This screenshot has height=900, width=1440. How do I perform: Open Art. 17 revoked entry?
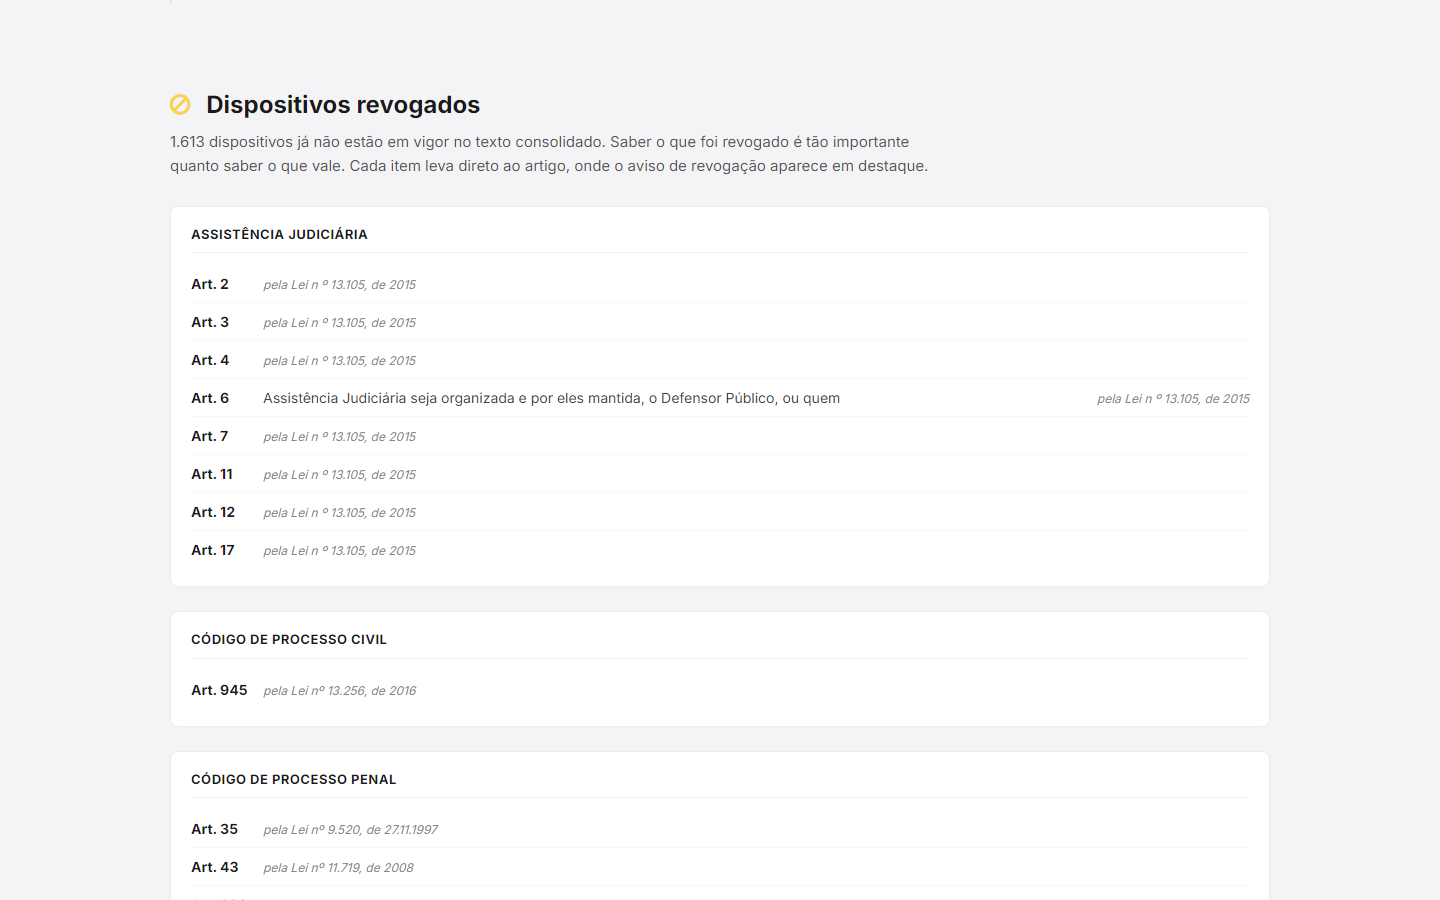pos(720,550)
